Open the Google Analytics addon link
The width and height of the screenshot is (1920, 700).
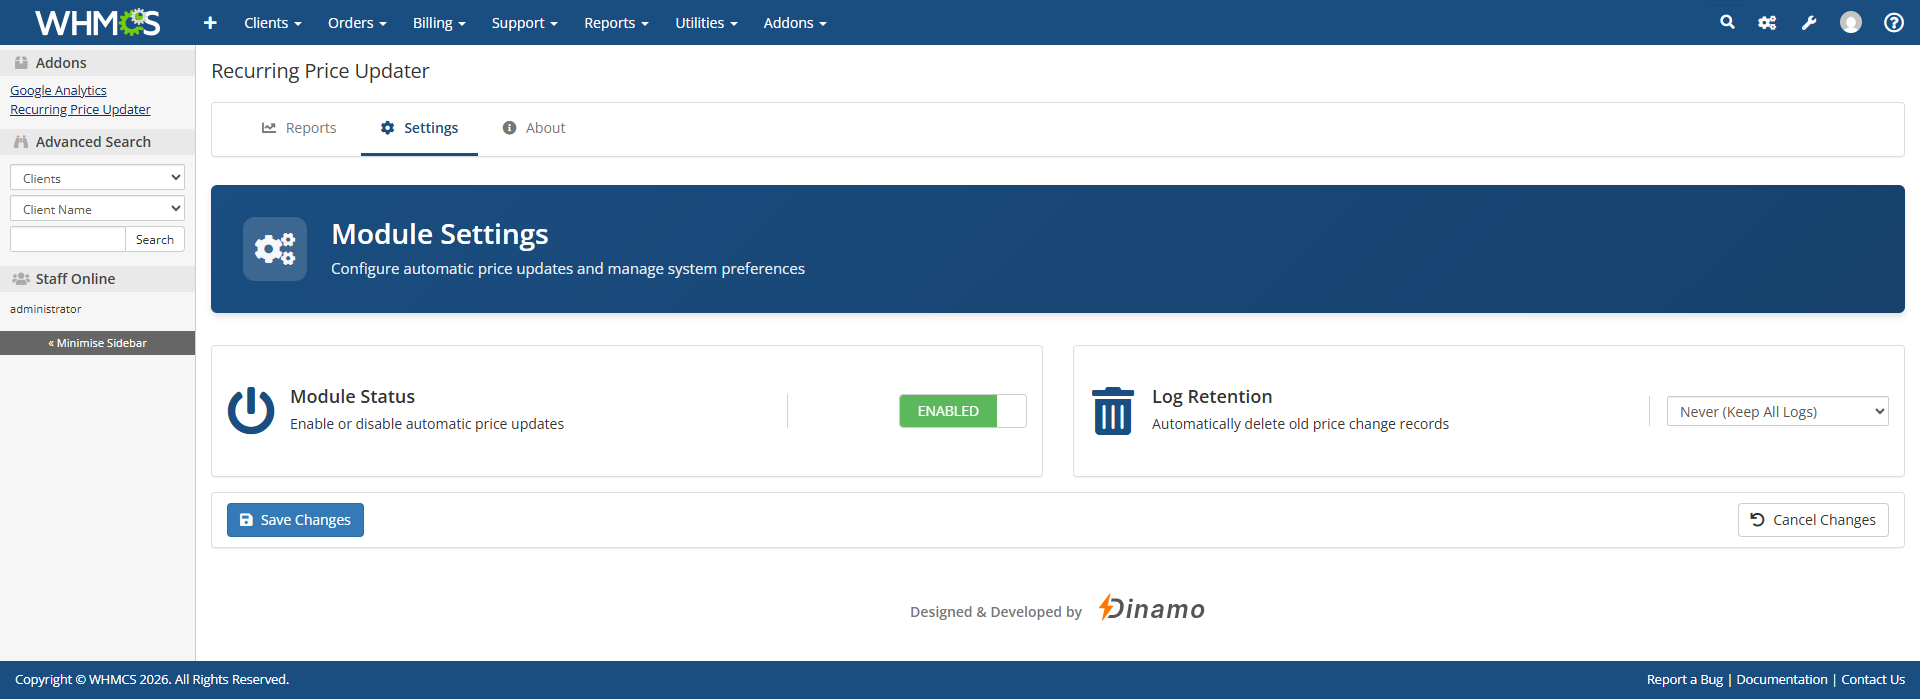click(x=58, y=90)
